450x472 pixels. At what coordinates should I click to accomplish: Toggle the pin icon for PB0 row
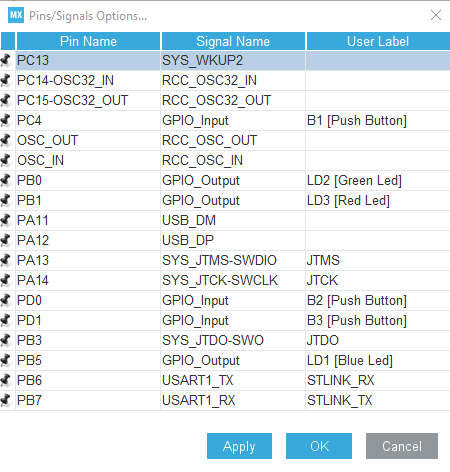(x=5, y=180)
